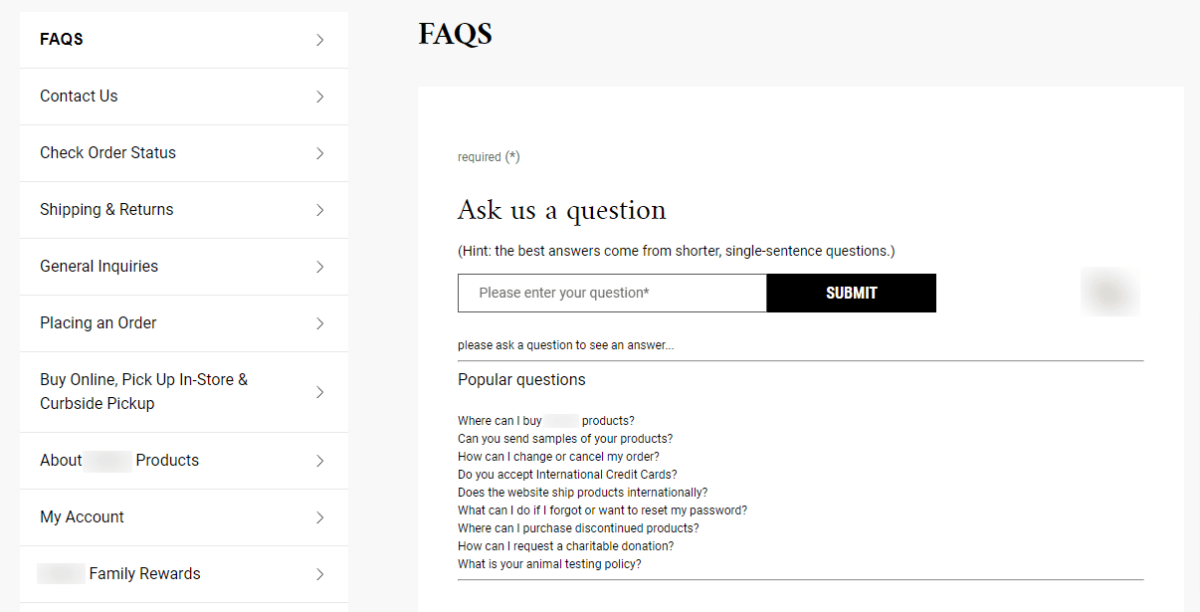
Task: Click the International Credit Cards question
Action: tap(566, 473)
